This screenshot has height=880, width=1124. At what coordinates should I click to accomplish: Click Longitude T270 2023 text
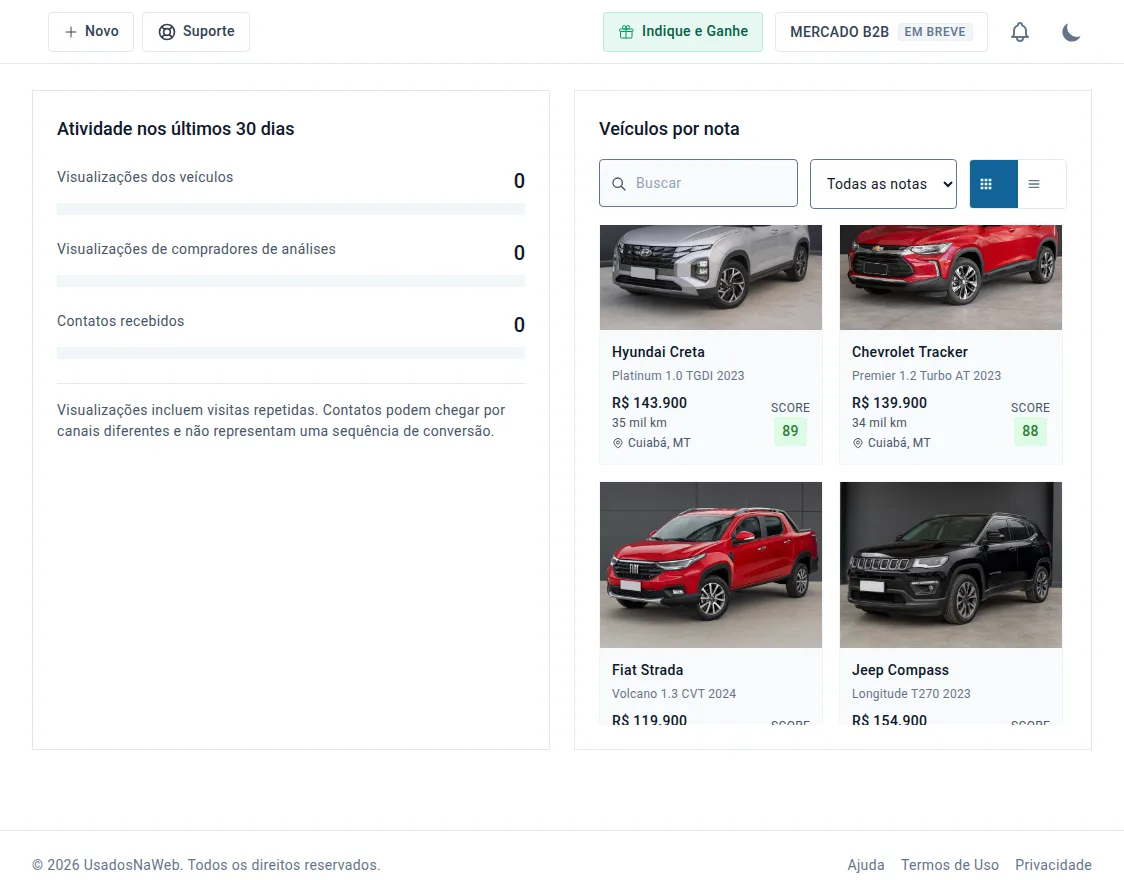tap(911, 694)
